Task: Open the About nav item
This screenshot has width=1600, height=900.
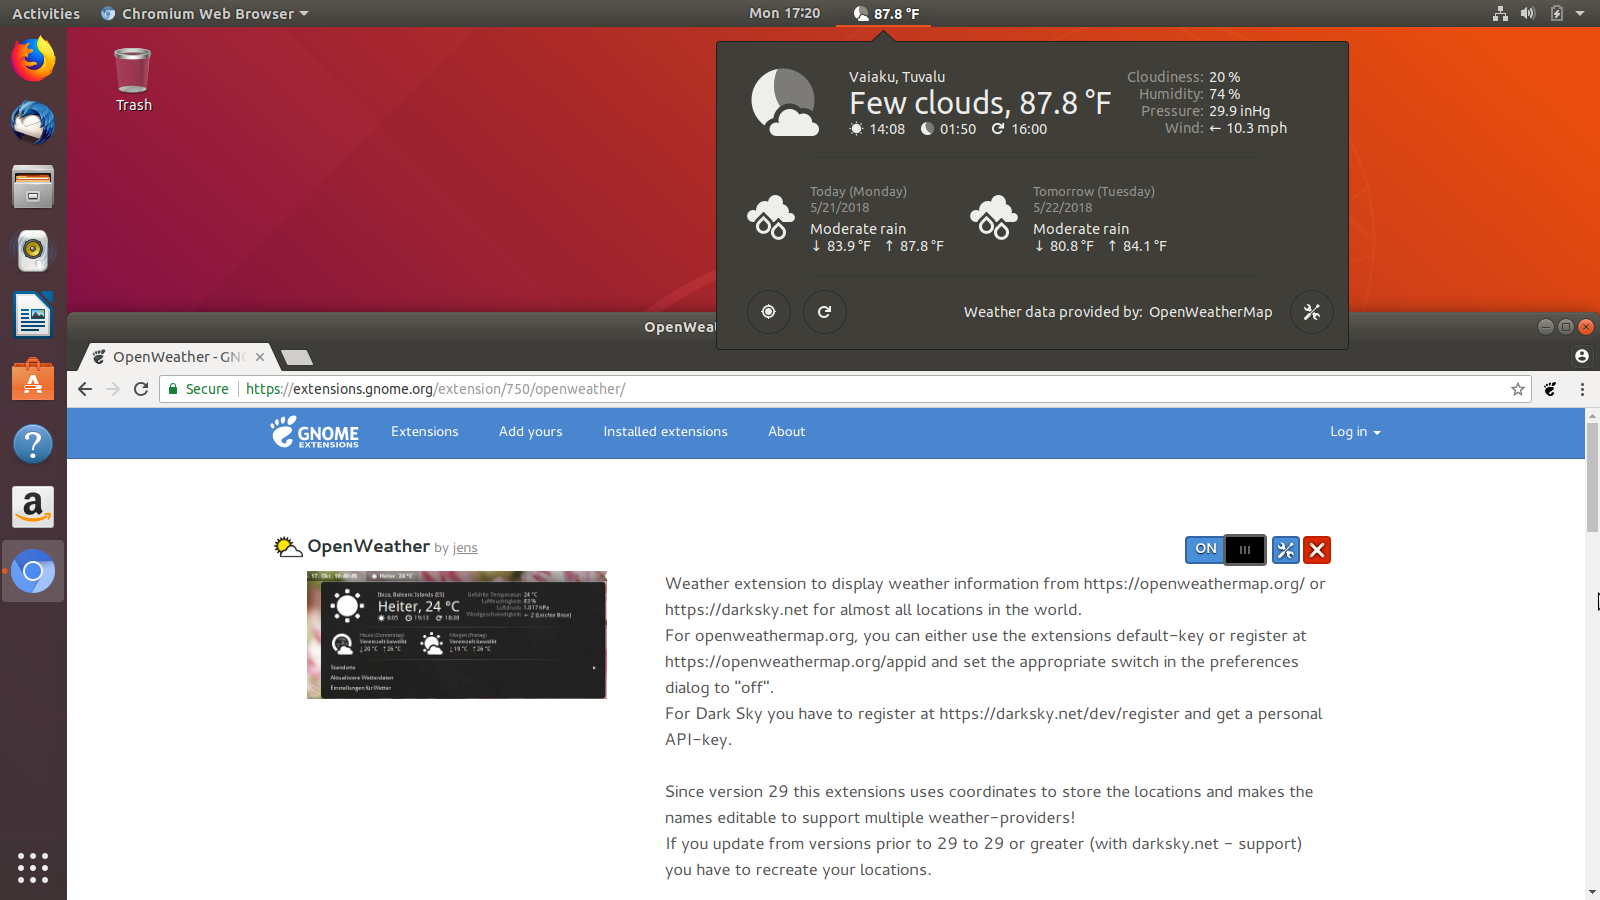Action: [786, 432]
